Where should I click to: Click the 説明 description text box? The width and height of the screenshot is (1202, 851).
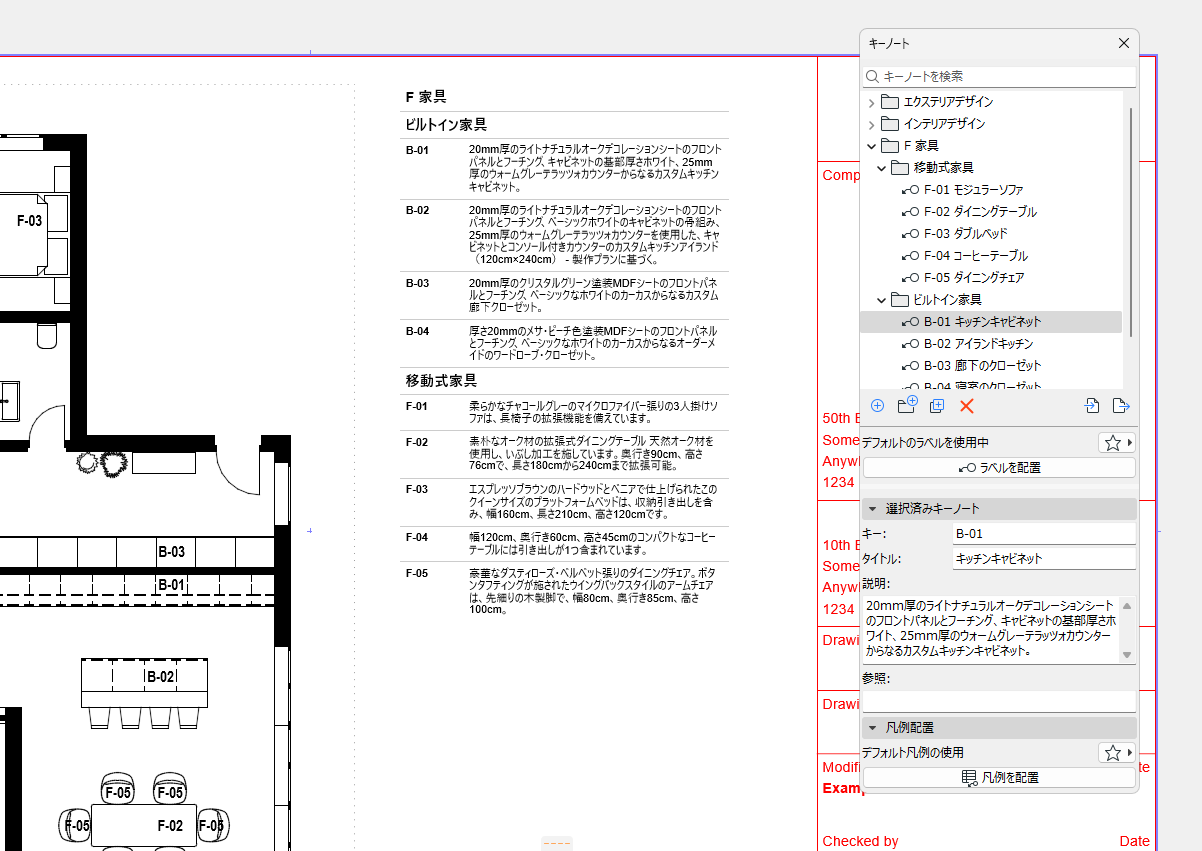(990, 629)
